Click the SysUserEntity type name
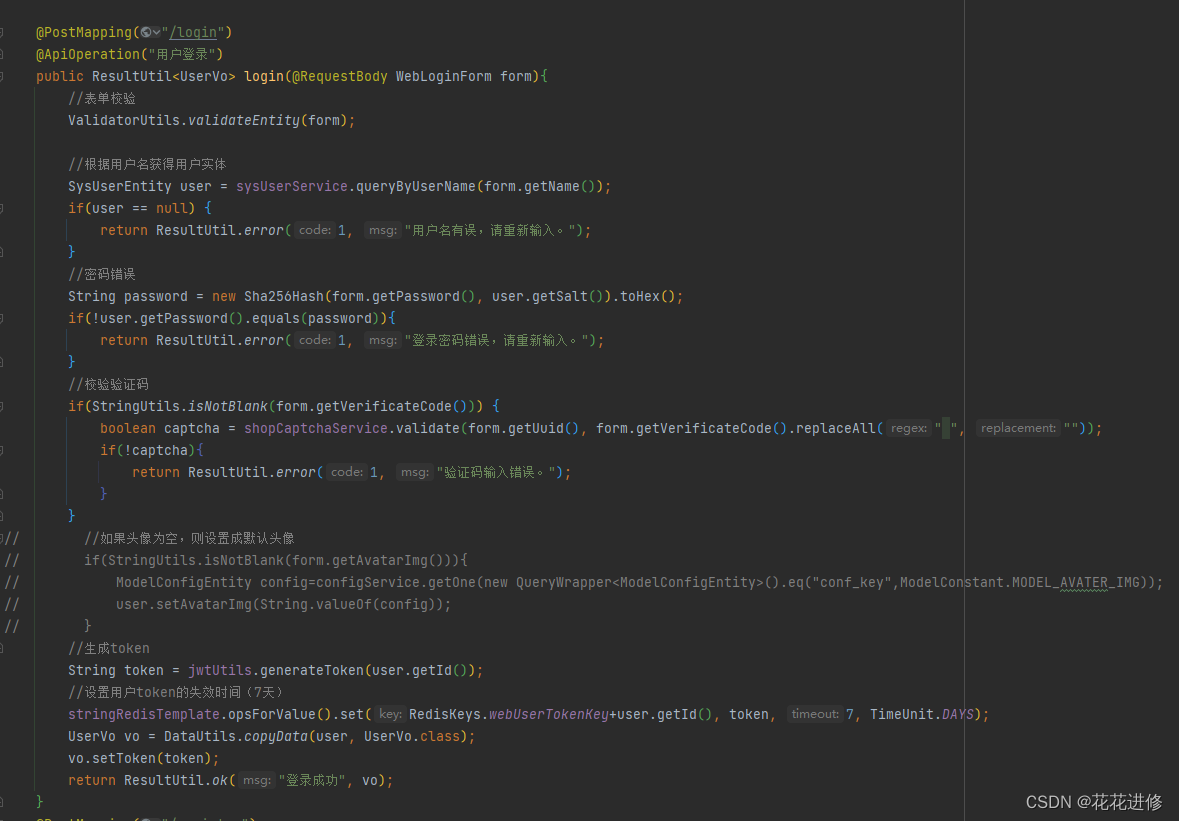 pyautogui.click(x=120, y=186)
